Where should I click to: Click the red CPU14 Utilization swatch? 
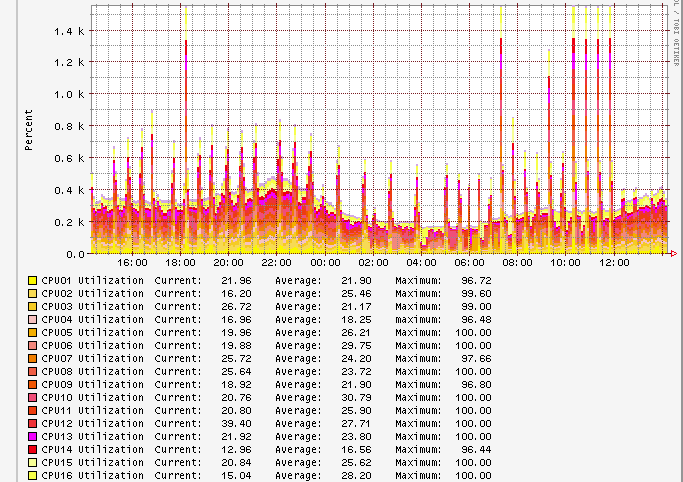[32, 450]
